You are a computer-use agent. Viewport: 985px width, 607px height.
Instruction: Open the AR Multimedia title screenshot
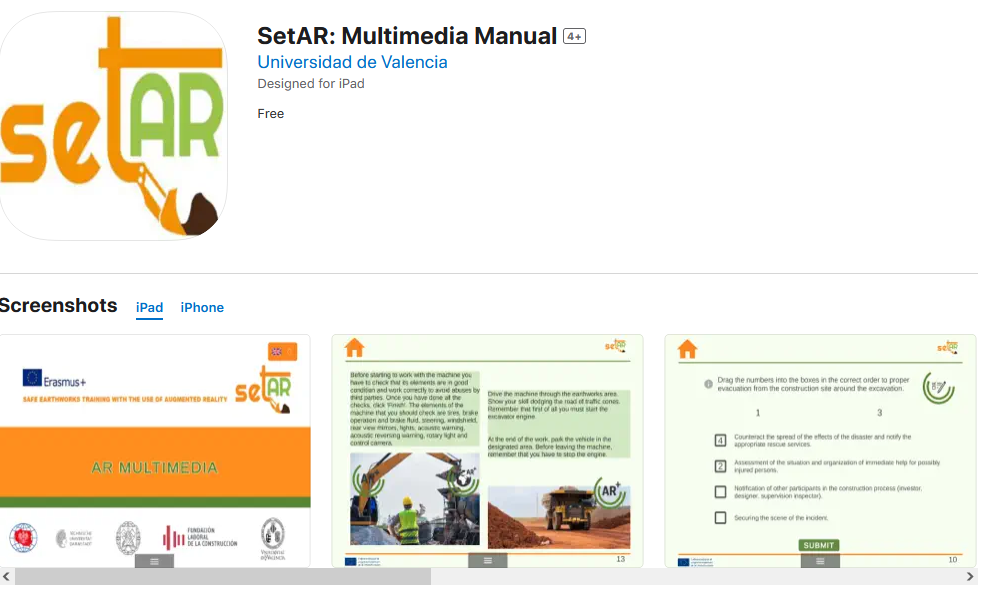[x=155, y=451]
